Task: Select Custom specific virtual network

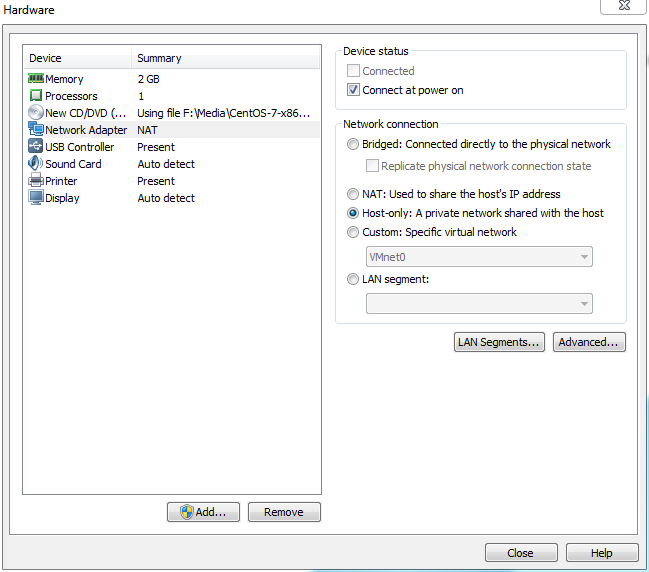Action: pyautogui.click(x=353, y=232)
